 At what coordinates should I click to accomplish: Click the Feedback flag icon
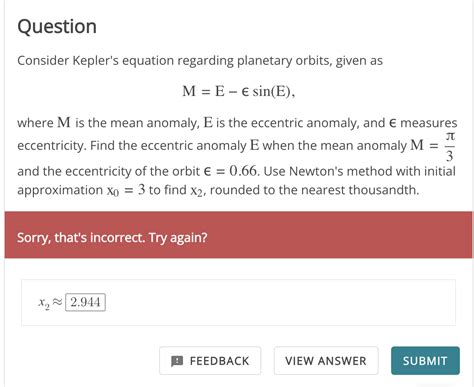177,361
